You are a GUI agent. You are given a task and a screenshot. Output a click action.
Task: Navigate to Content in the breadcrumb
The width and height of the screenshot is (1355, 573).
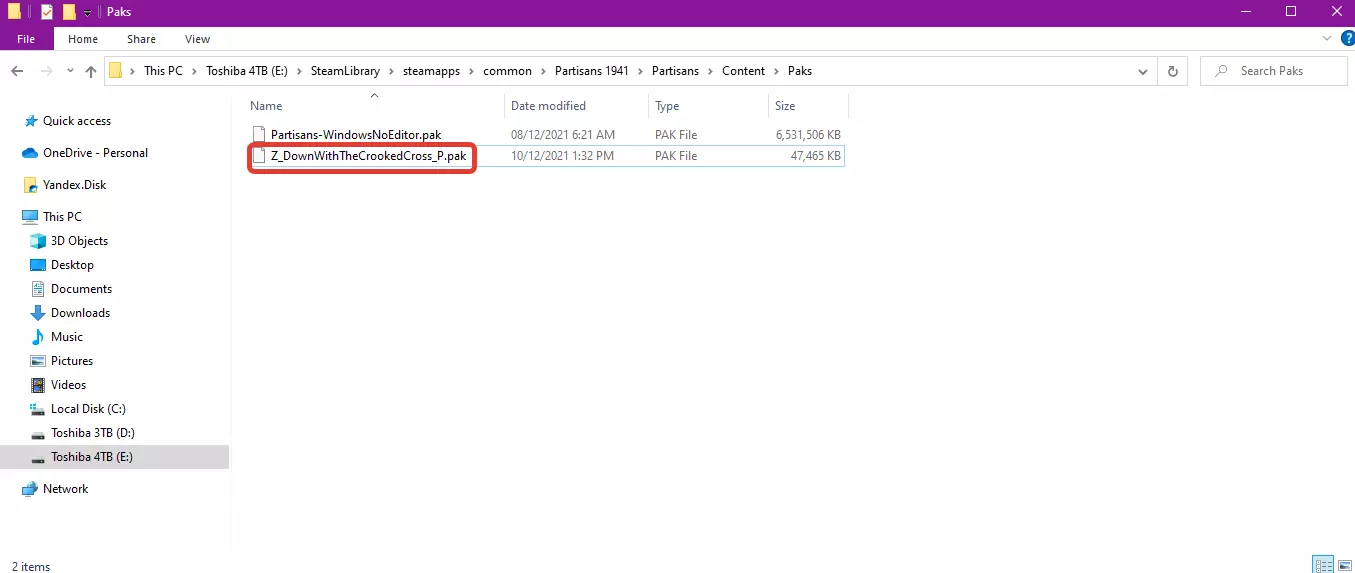743,71
